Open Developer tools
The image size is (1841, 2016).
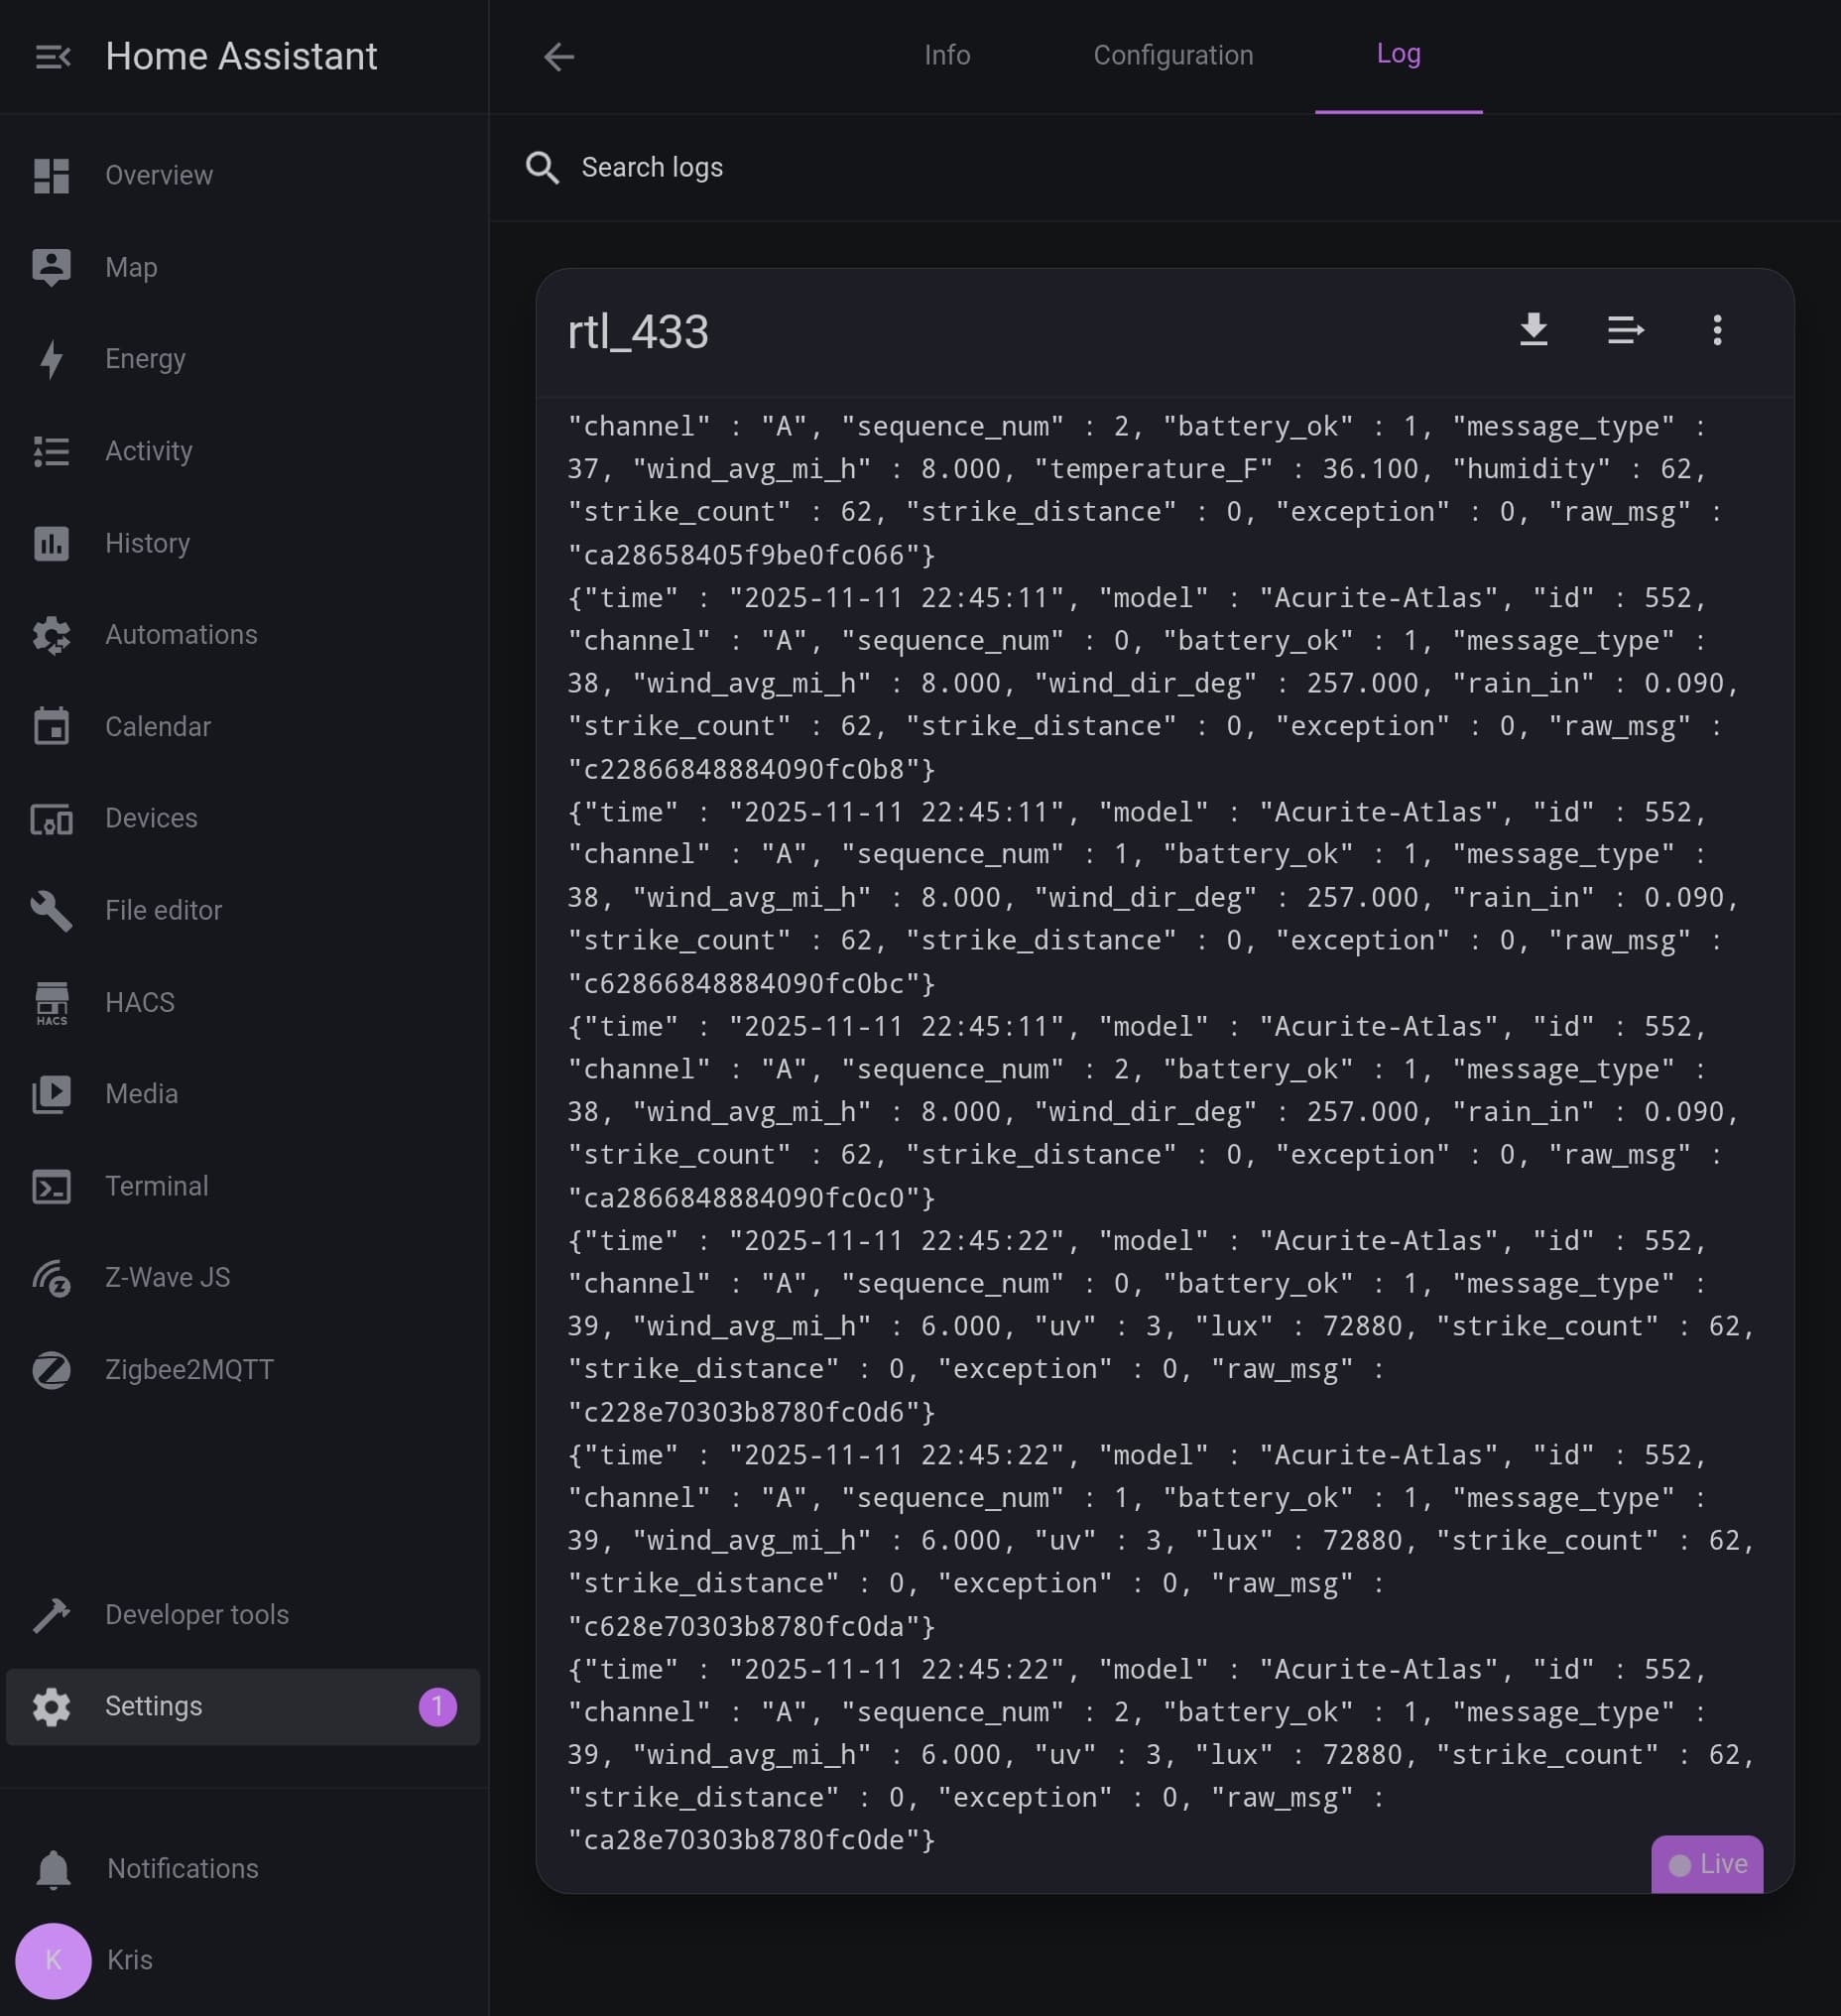coord(197,1614)
